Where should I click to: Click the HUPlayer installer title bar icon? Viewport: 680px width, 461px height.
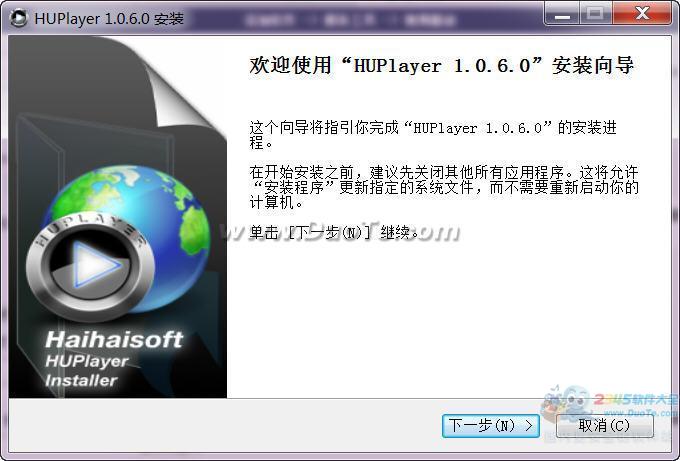(19, 19)
